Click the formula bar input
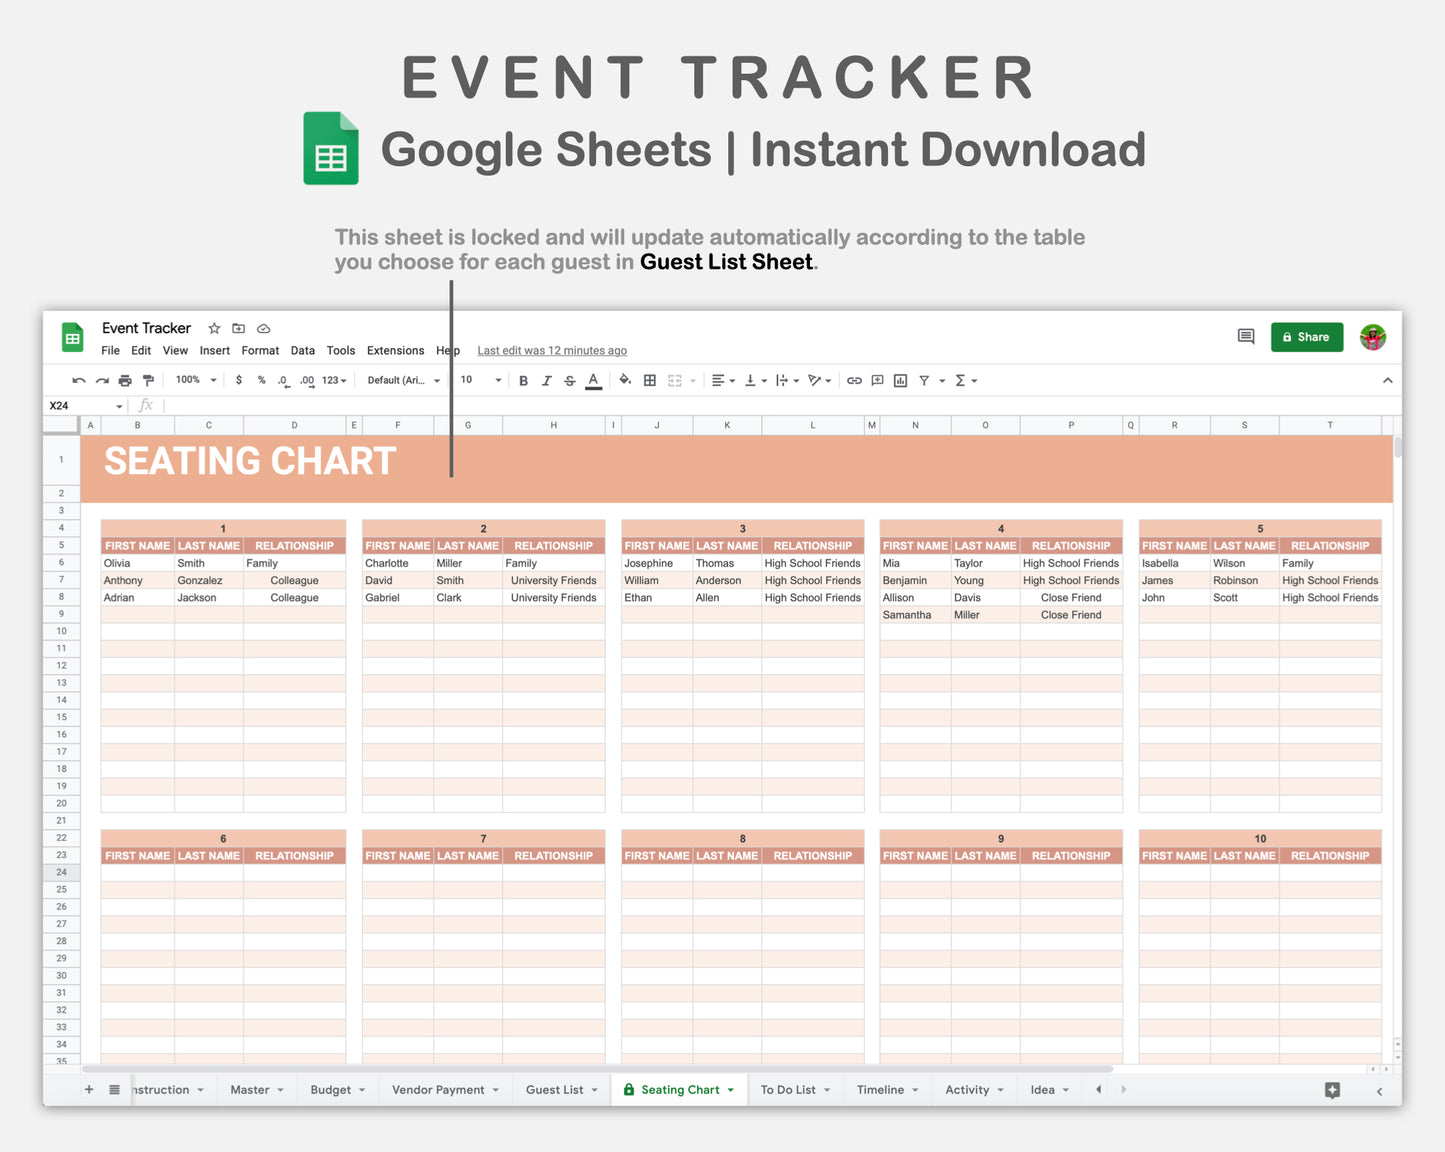1445x1152 pixels. [x=400, y=405]
